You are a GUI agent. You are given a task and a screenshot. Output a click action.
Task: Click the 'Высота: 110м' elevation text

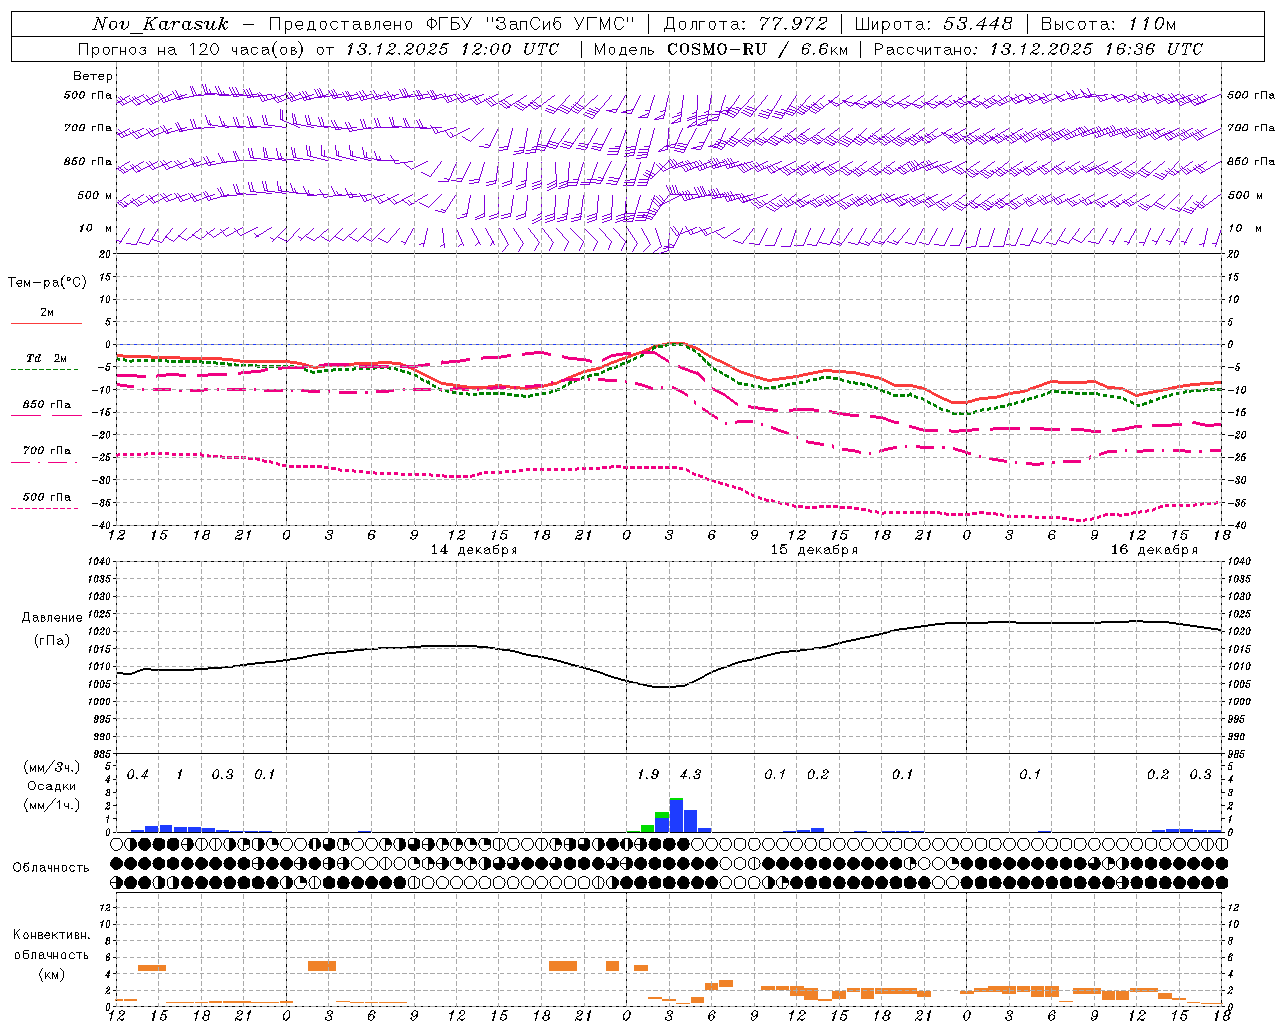coord(1108,24)
